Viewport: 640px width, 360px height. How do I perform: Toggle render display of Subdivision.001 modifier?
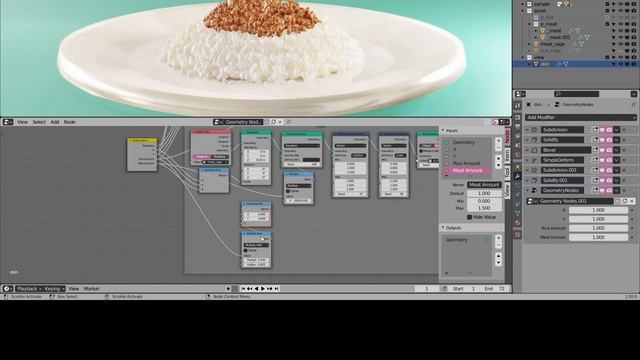(609, 170)
